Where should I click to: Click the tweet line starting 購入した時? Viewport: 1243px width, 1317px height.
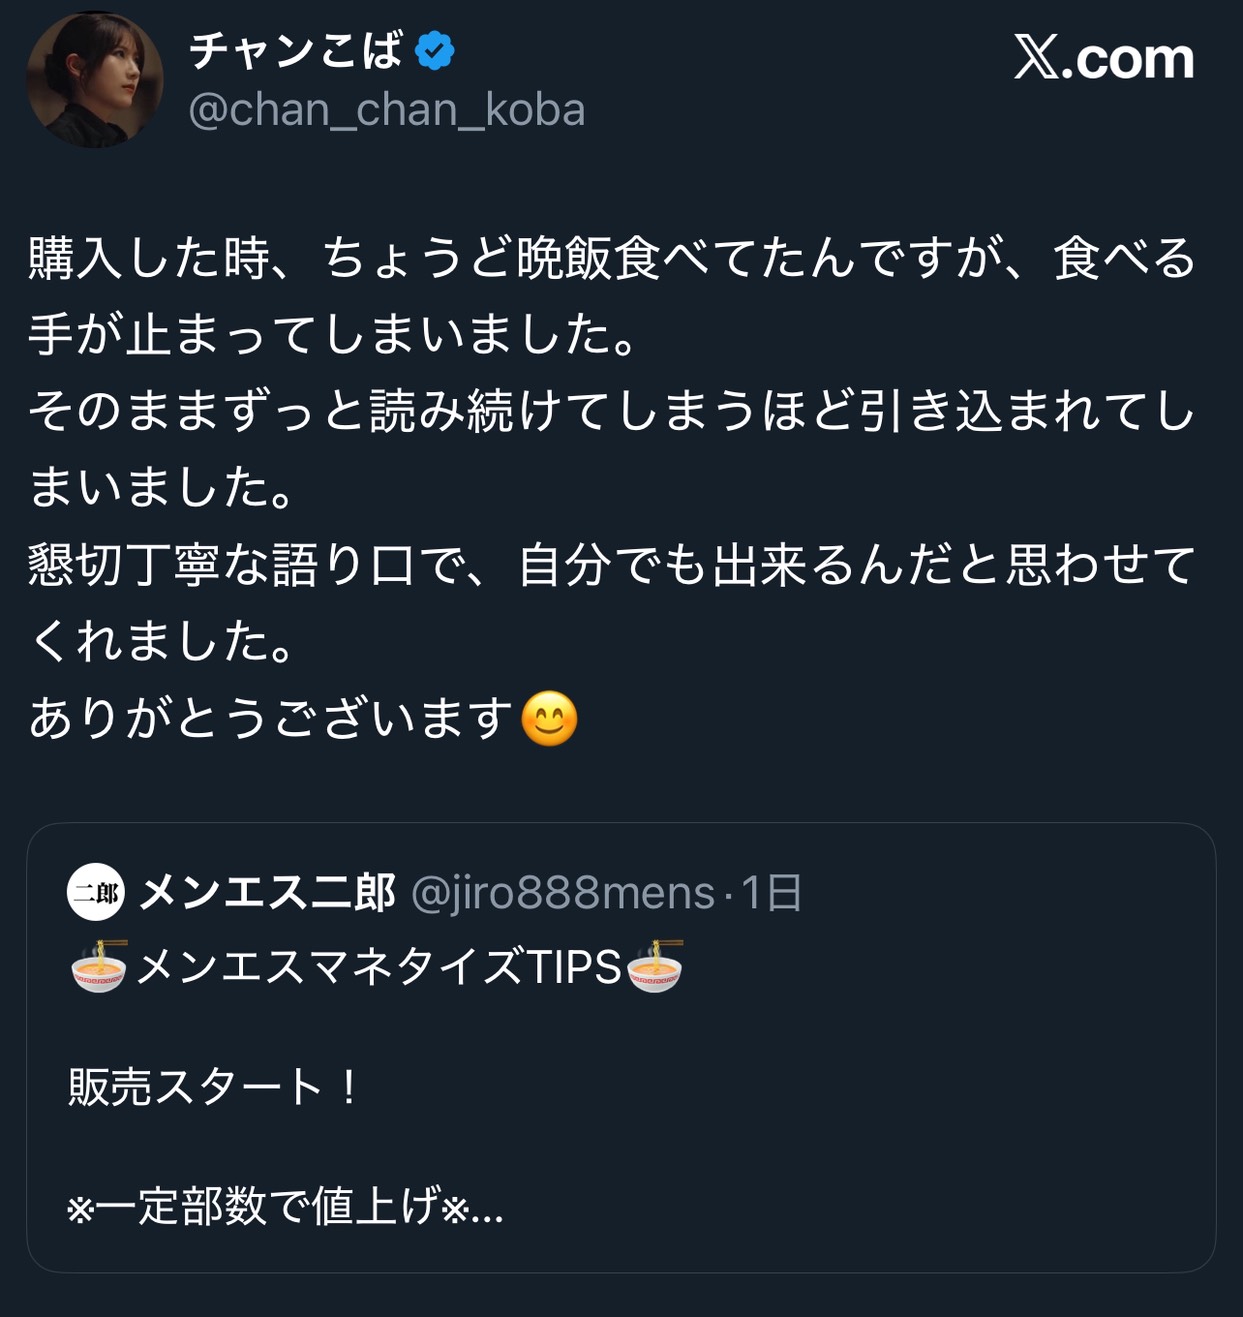click(611, 258)
